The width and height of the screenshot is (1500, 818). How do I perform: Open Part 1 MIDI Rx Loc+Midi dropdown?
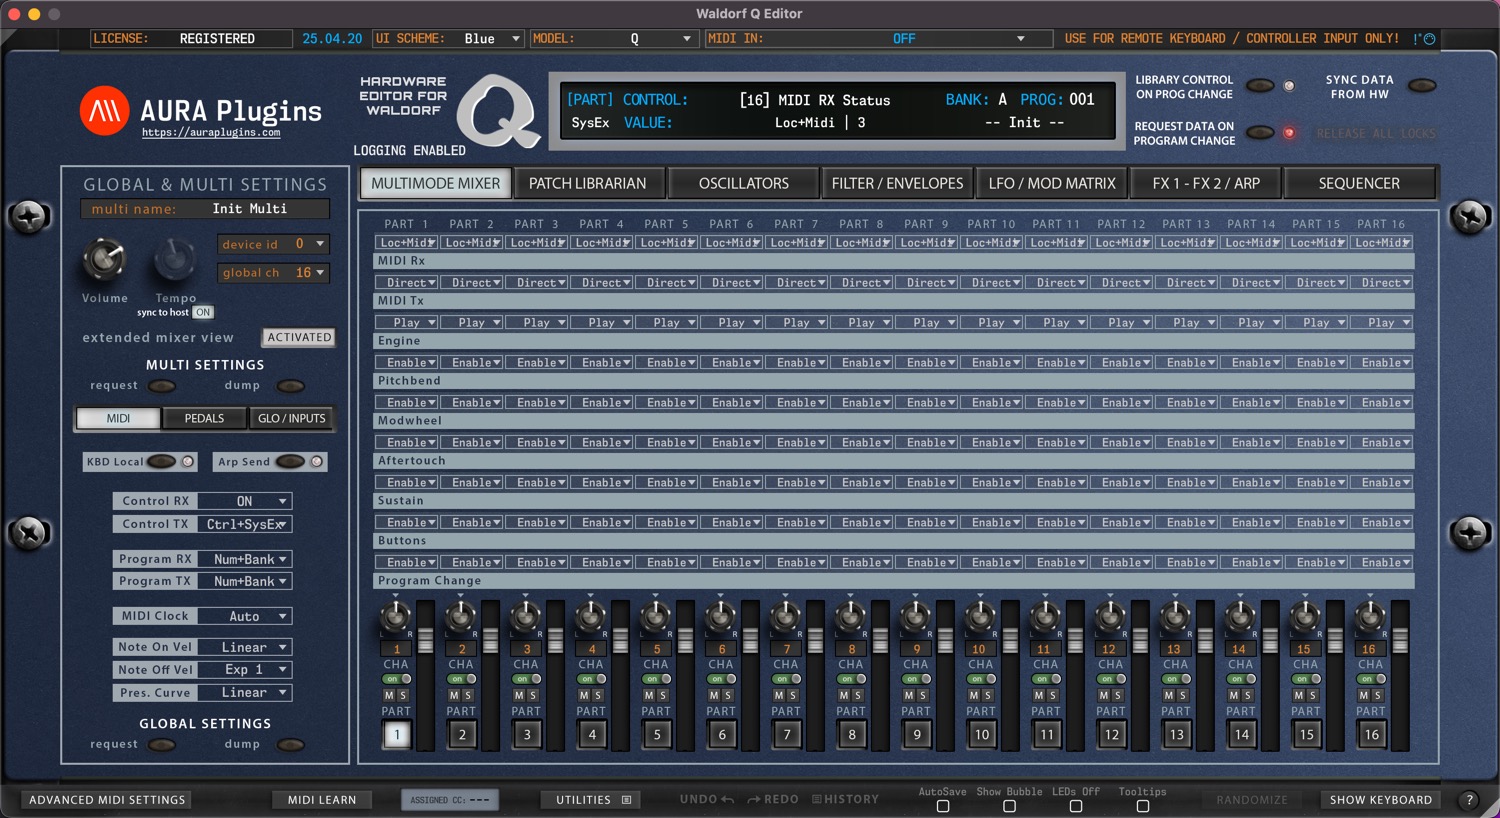(x=407, y=243)
